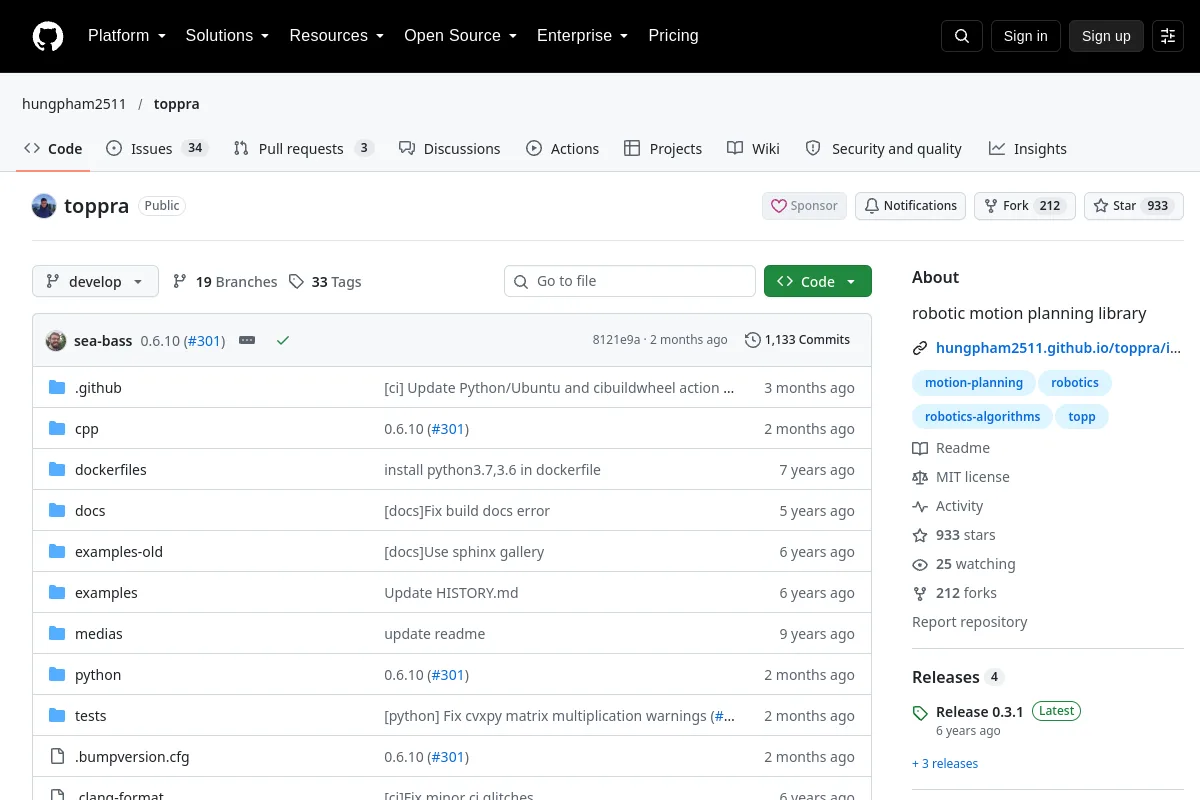Switch to the Discussions tab
This screenshot has width=1200, height=800.
click(449, 149)
